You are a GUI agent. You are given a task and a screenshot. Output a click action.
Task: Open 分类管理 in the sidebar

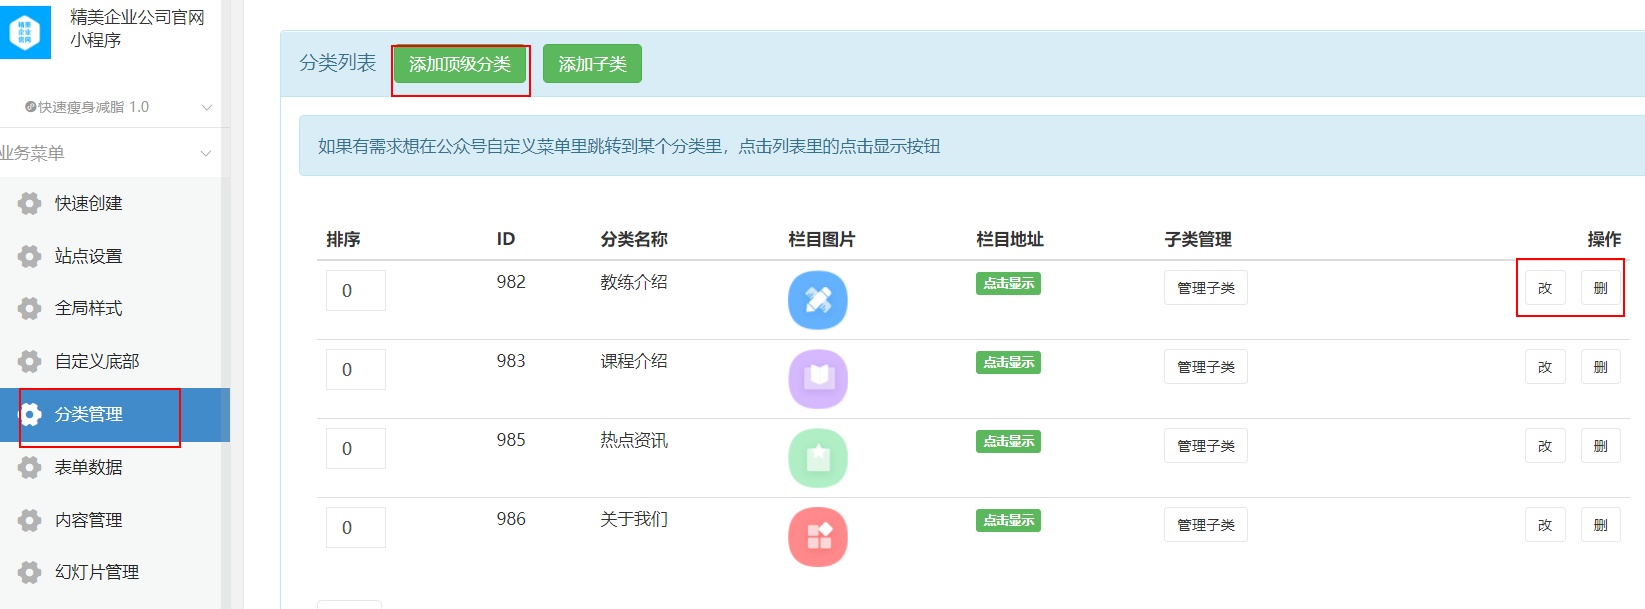pos(89,414)
